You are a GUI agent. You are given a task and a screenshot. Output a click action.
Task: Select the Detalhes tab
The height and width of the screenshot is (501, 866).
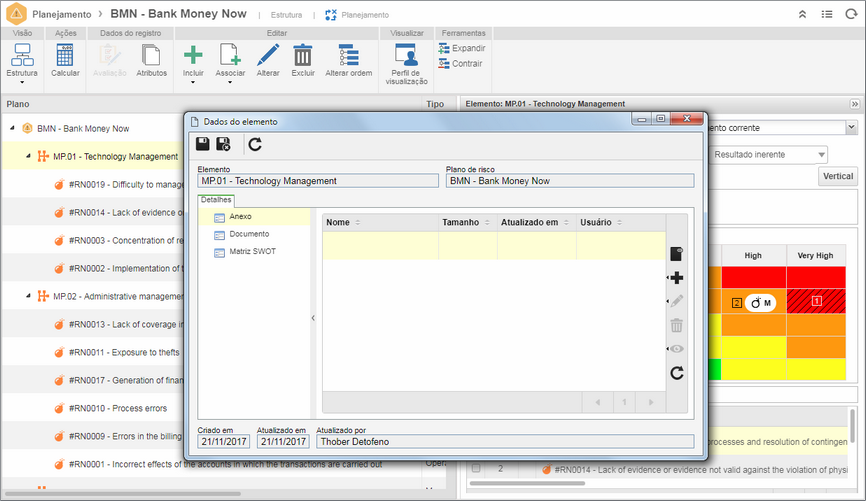[x=216, y=200]
